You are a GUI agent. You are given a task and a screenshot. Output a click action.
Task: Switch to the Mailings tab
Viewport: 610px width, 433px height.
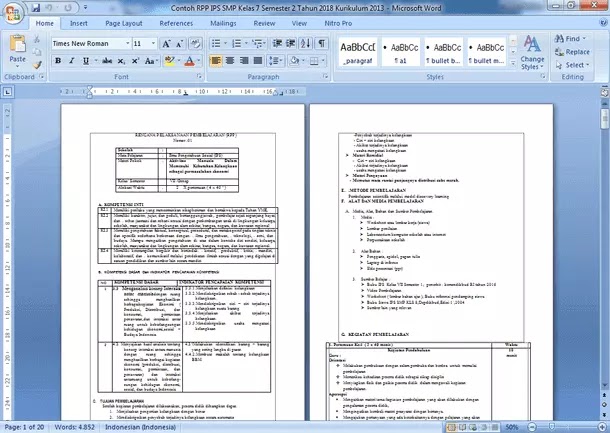coord(223,23)
